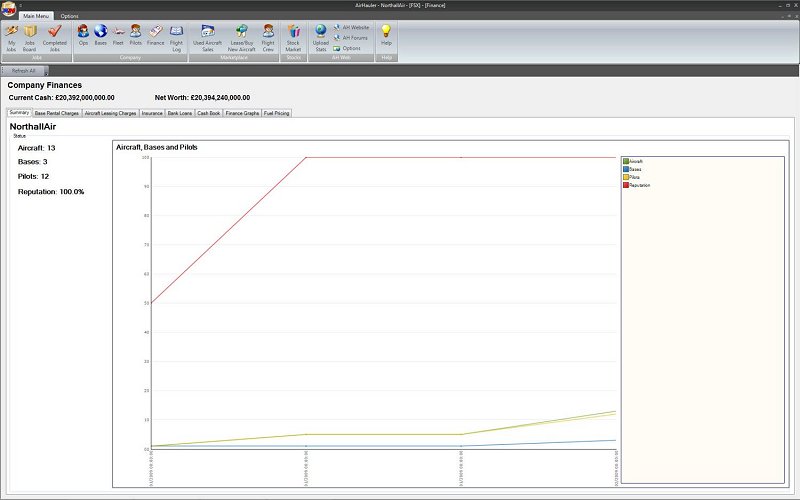The width and height of the screenshot is (800, 500).
Task: Click the Current Cash value
Action: 85,97
